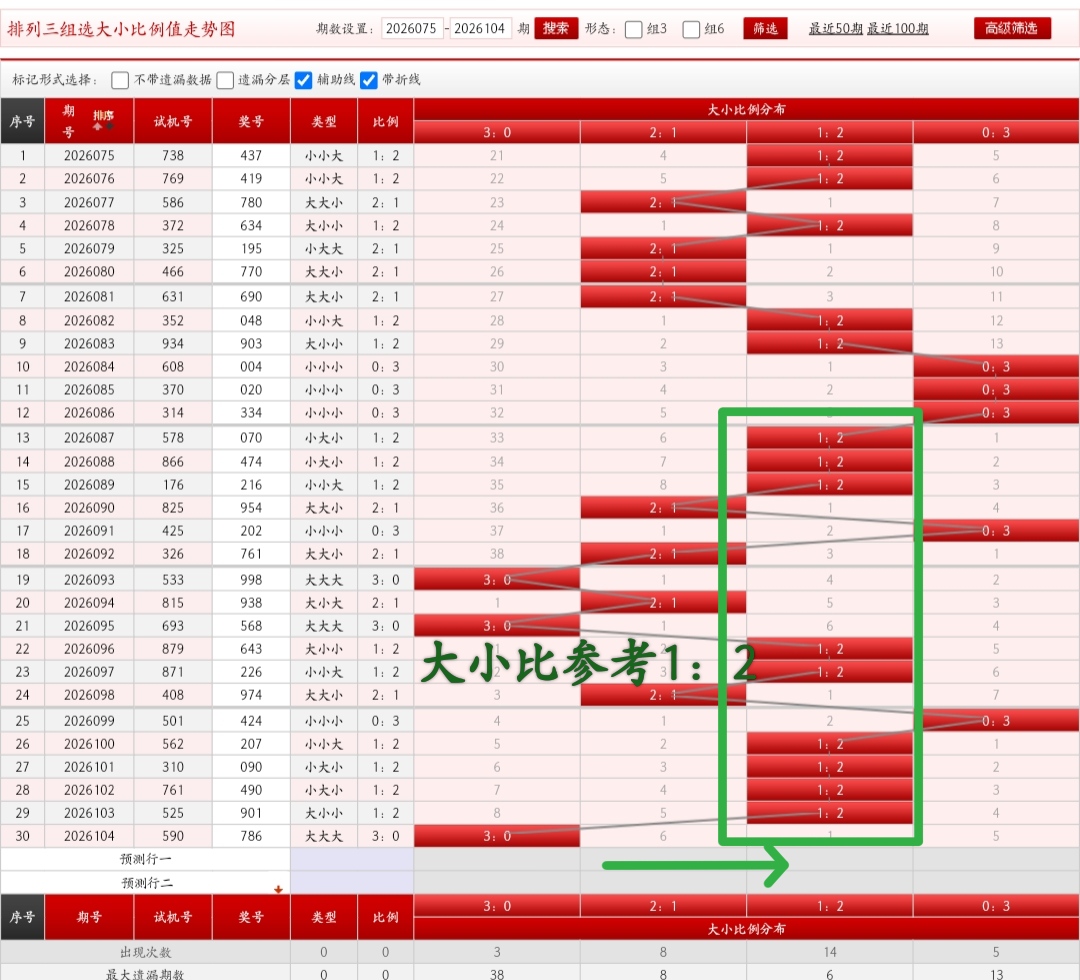Click the 1:2 cell in row 2026075
The height and width of the screenshot is (980, 1080).
tap(829, 155)
